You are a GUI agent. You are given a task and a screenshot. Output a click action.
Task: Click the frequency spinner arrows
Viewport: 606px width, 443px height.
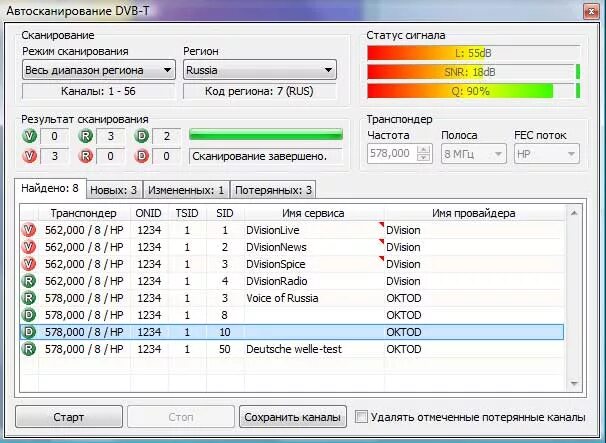[424, 153]
